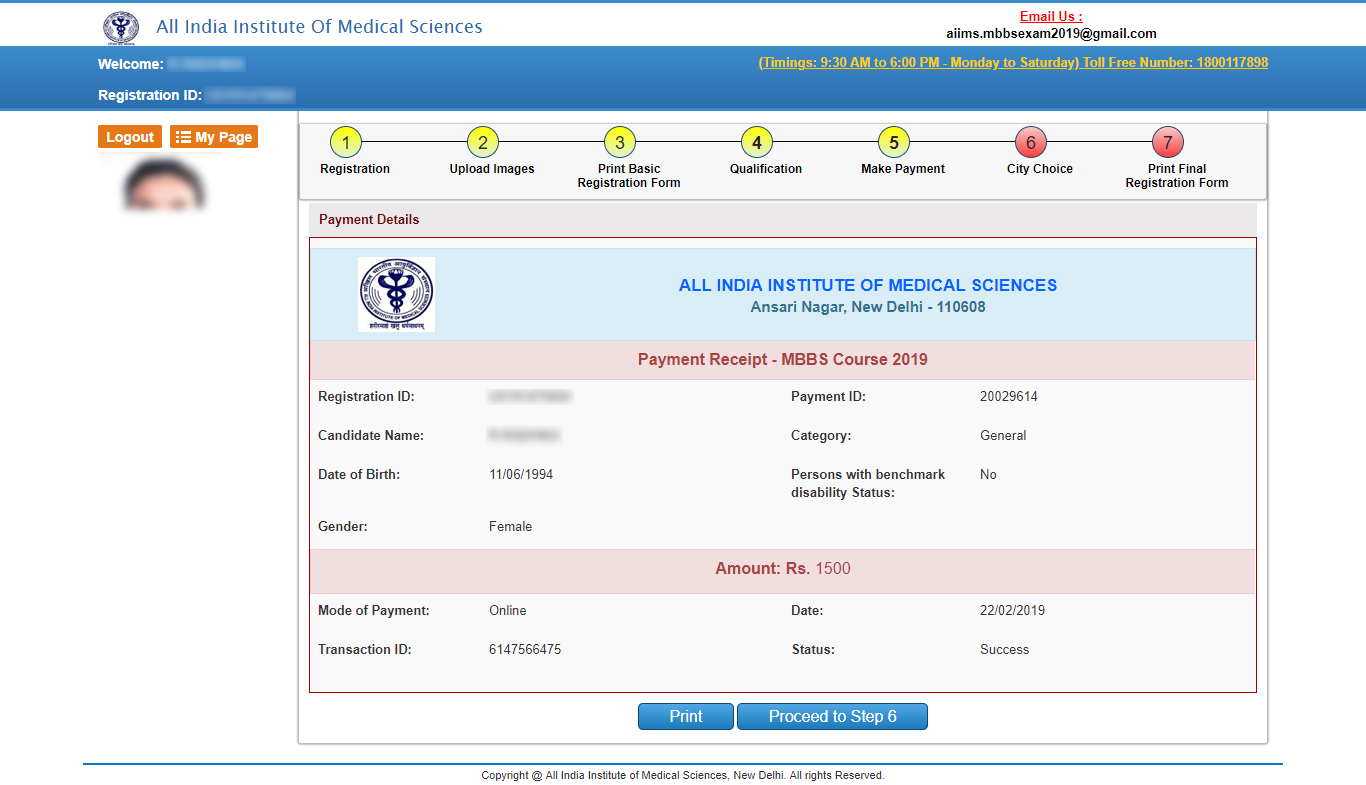
Task: Click the Transaction ID number 6147566475
Action: (525, 650)
